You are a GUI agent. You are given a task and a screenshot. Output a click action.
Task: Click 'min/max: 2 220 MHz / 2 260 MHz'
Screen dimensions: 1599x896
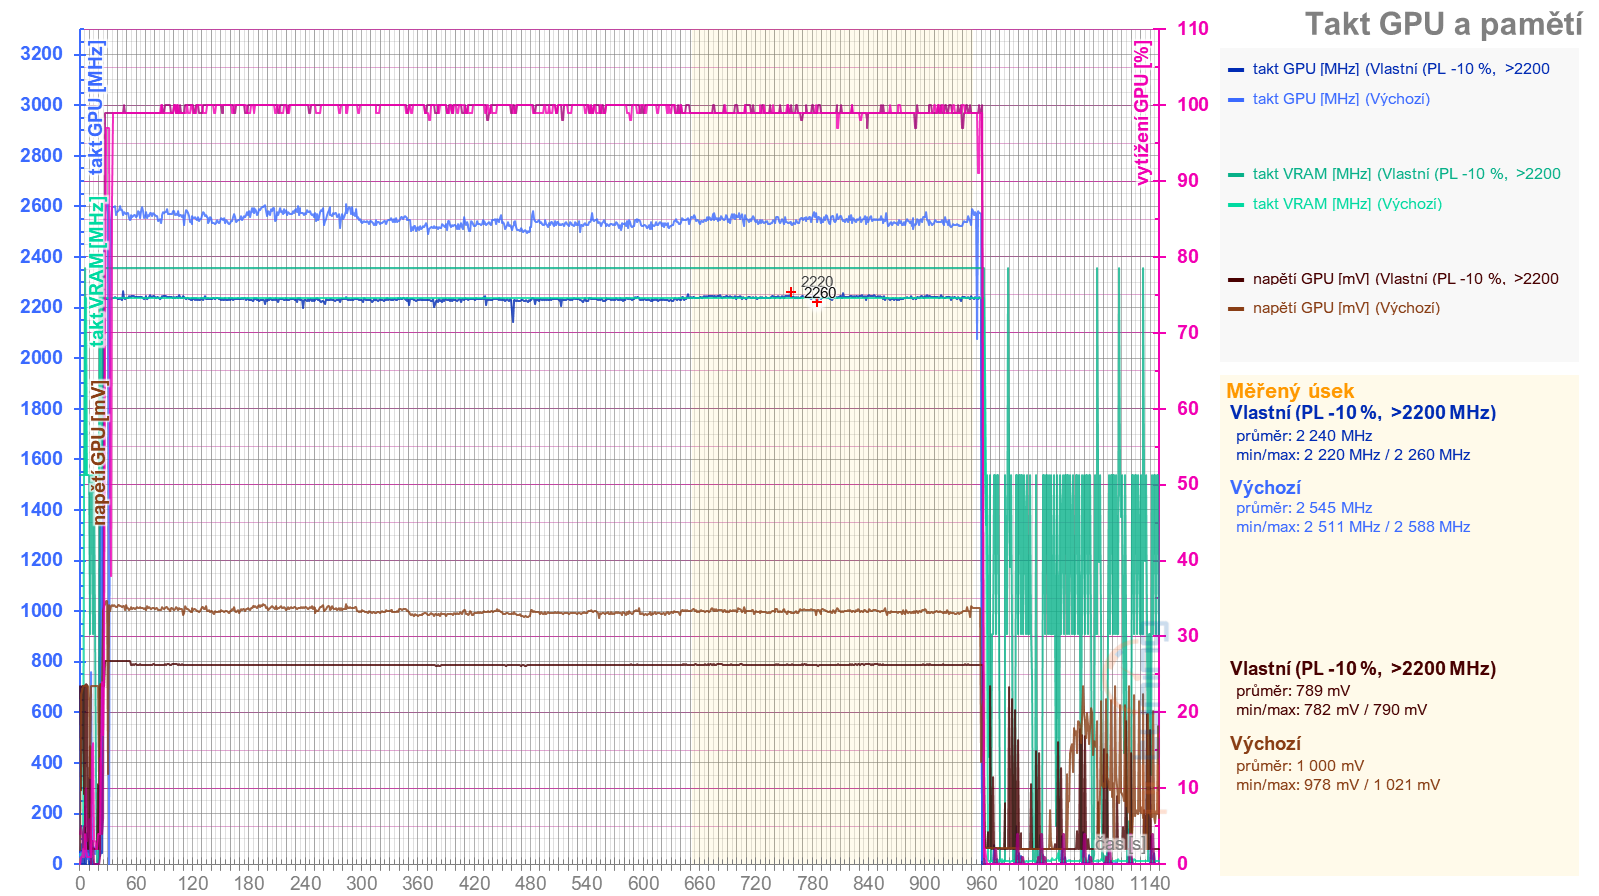(x=1353, y=455)
